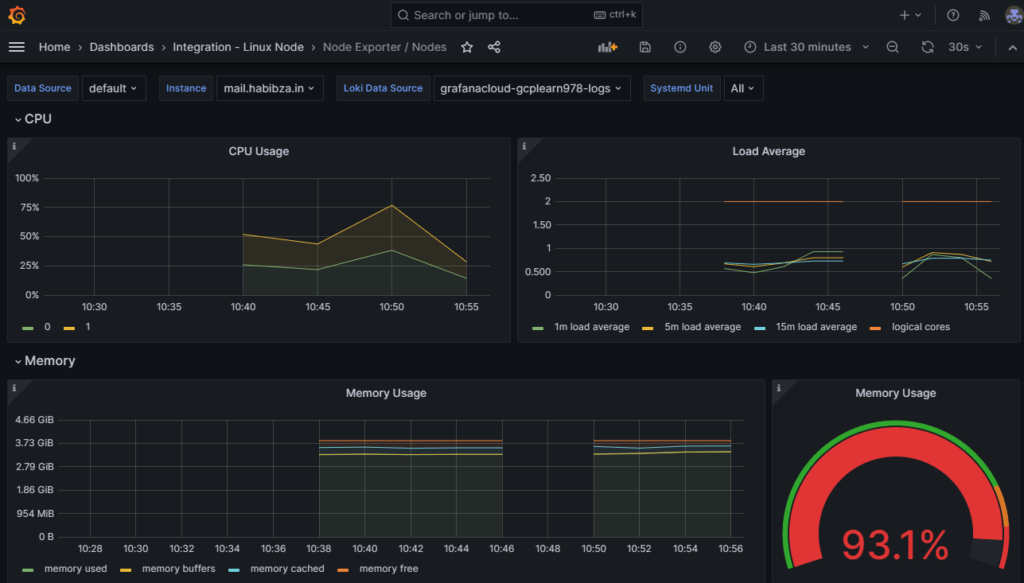This screenshot has height=583, width=1024.
Task: Open the Last 30 minutes time picker
Action: 807,47
